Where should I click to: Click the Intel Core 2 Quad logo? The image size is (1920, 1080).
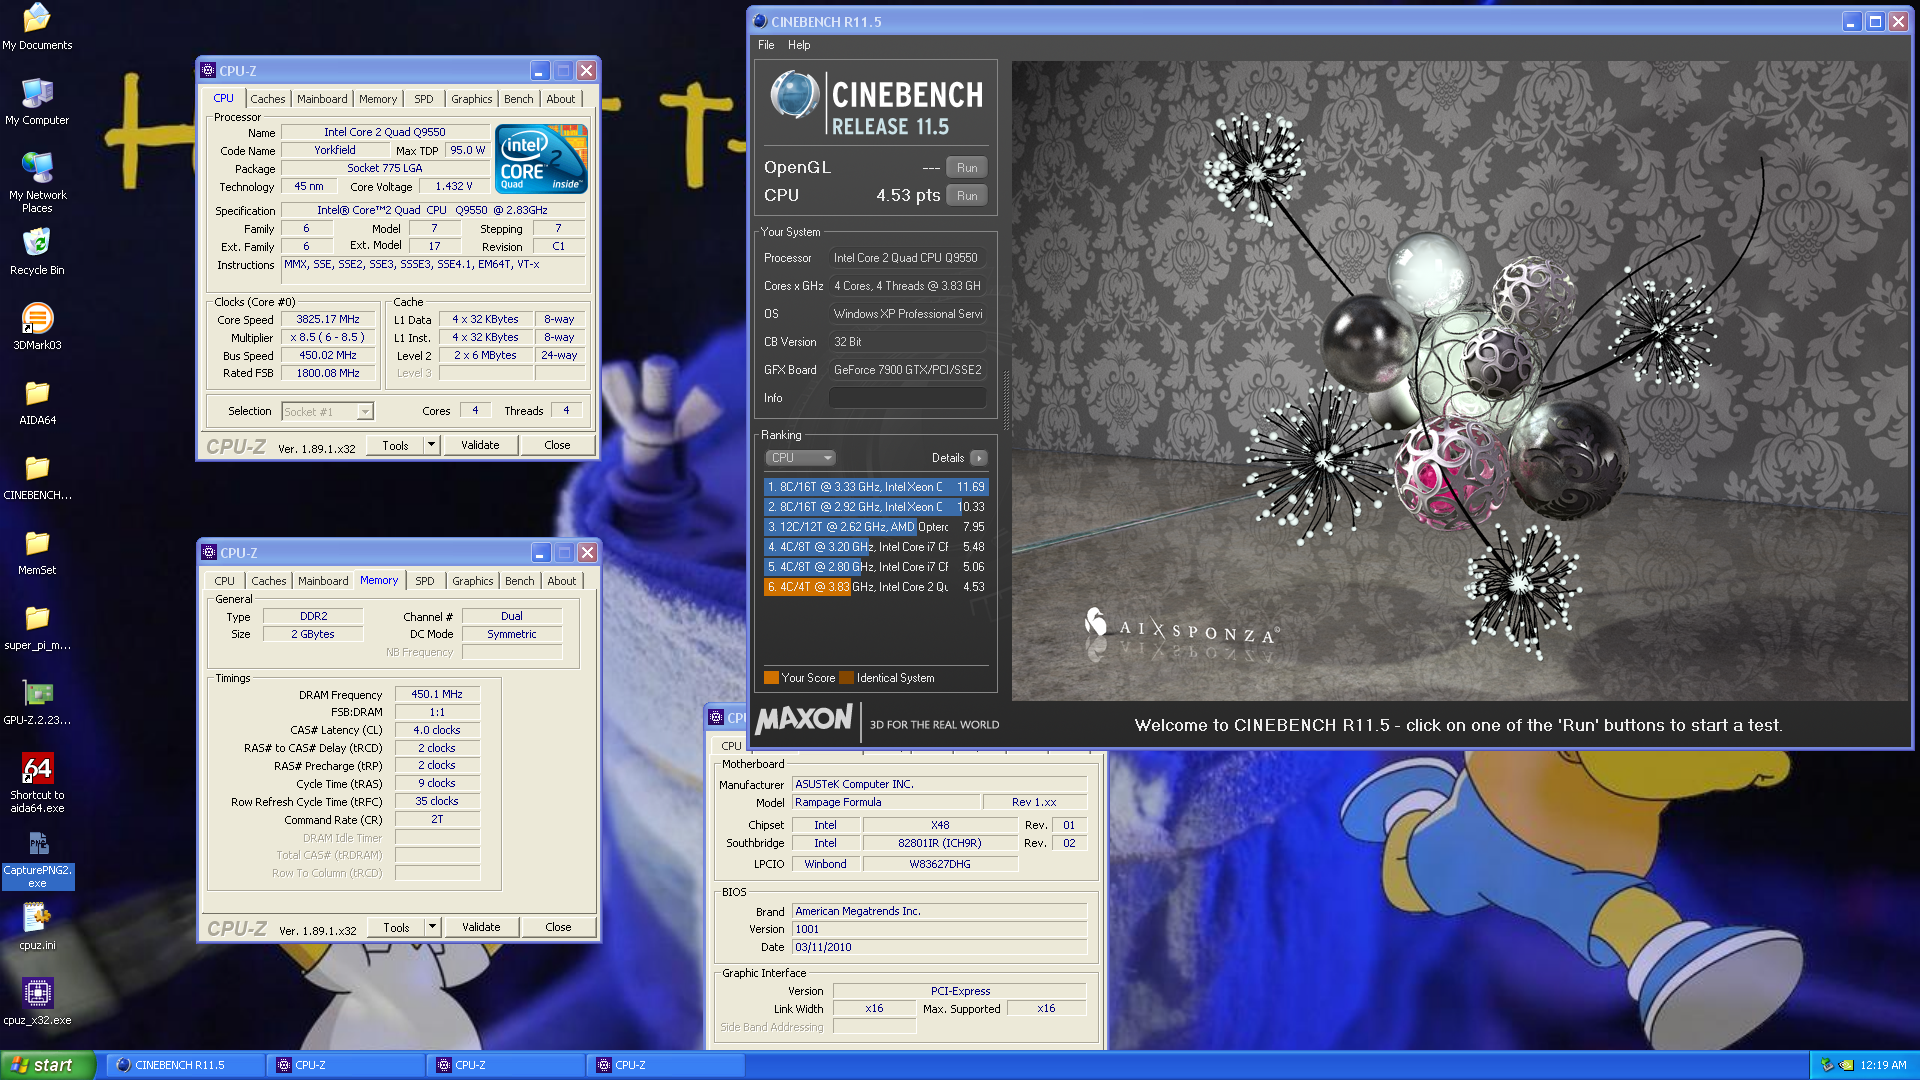(541, 159)
